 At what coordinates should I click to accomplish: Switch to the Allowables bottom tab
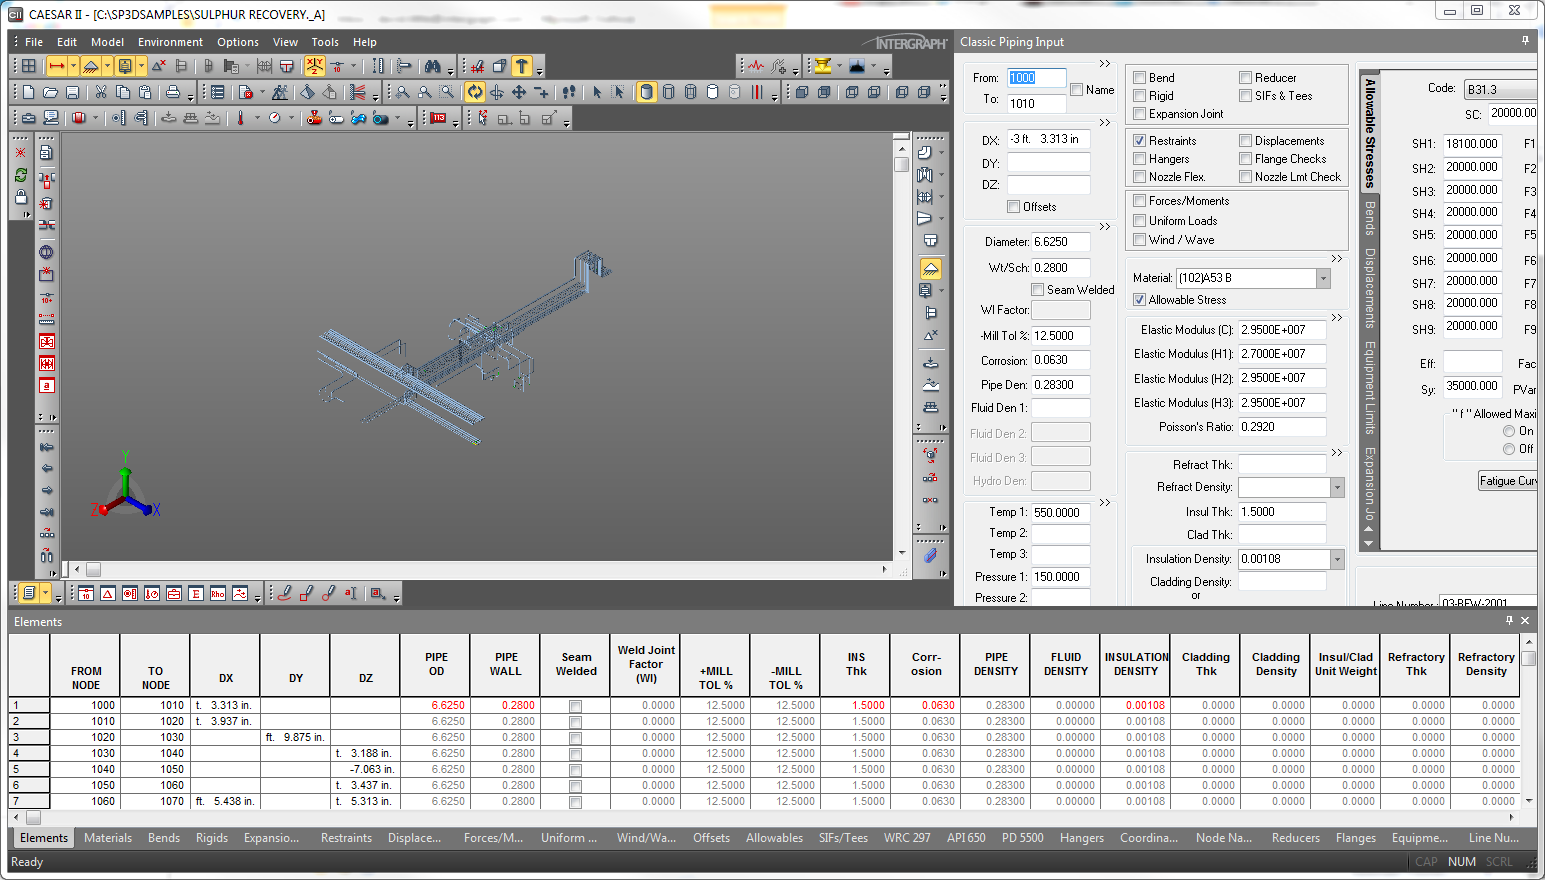click(774, 838)
